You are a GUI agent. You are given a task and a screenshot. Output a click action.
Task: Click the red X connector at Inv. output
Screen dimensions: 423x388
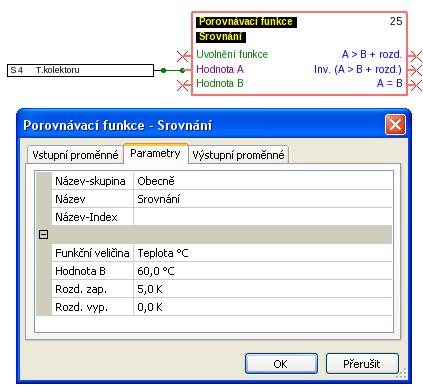(x=416, y=71)
